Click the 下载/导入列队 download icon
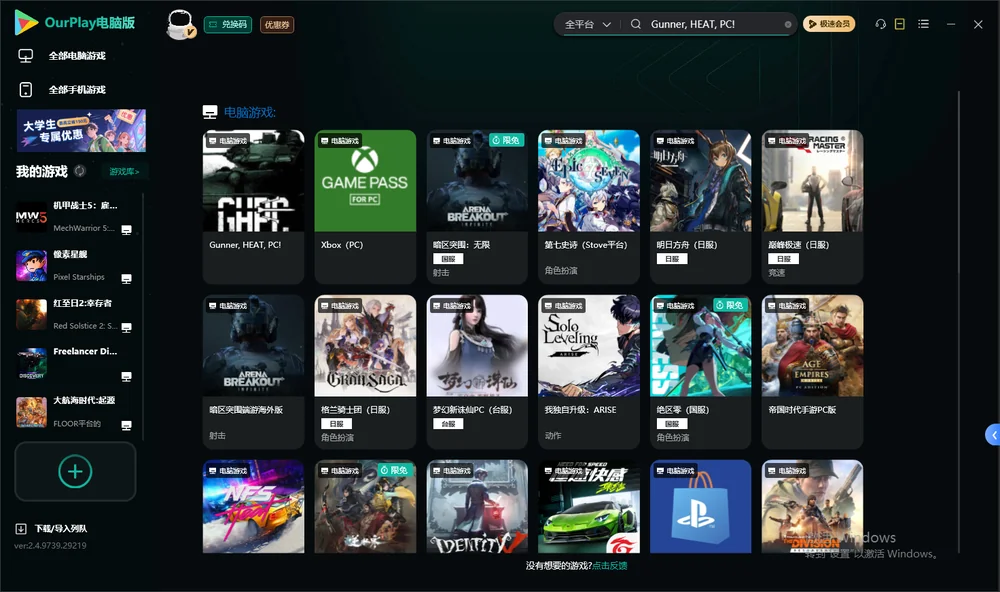 21,528
